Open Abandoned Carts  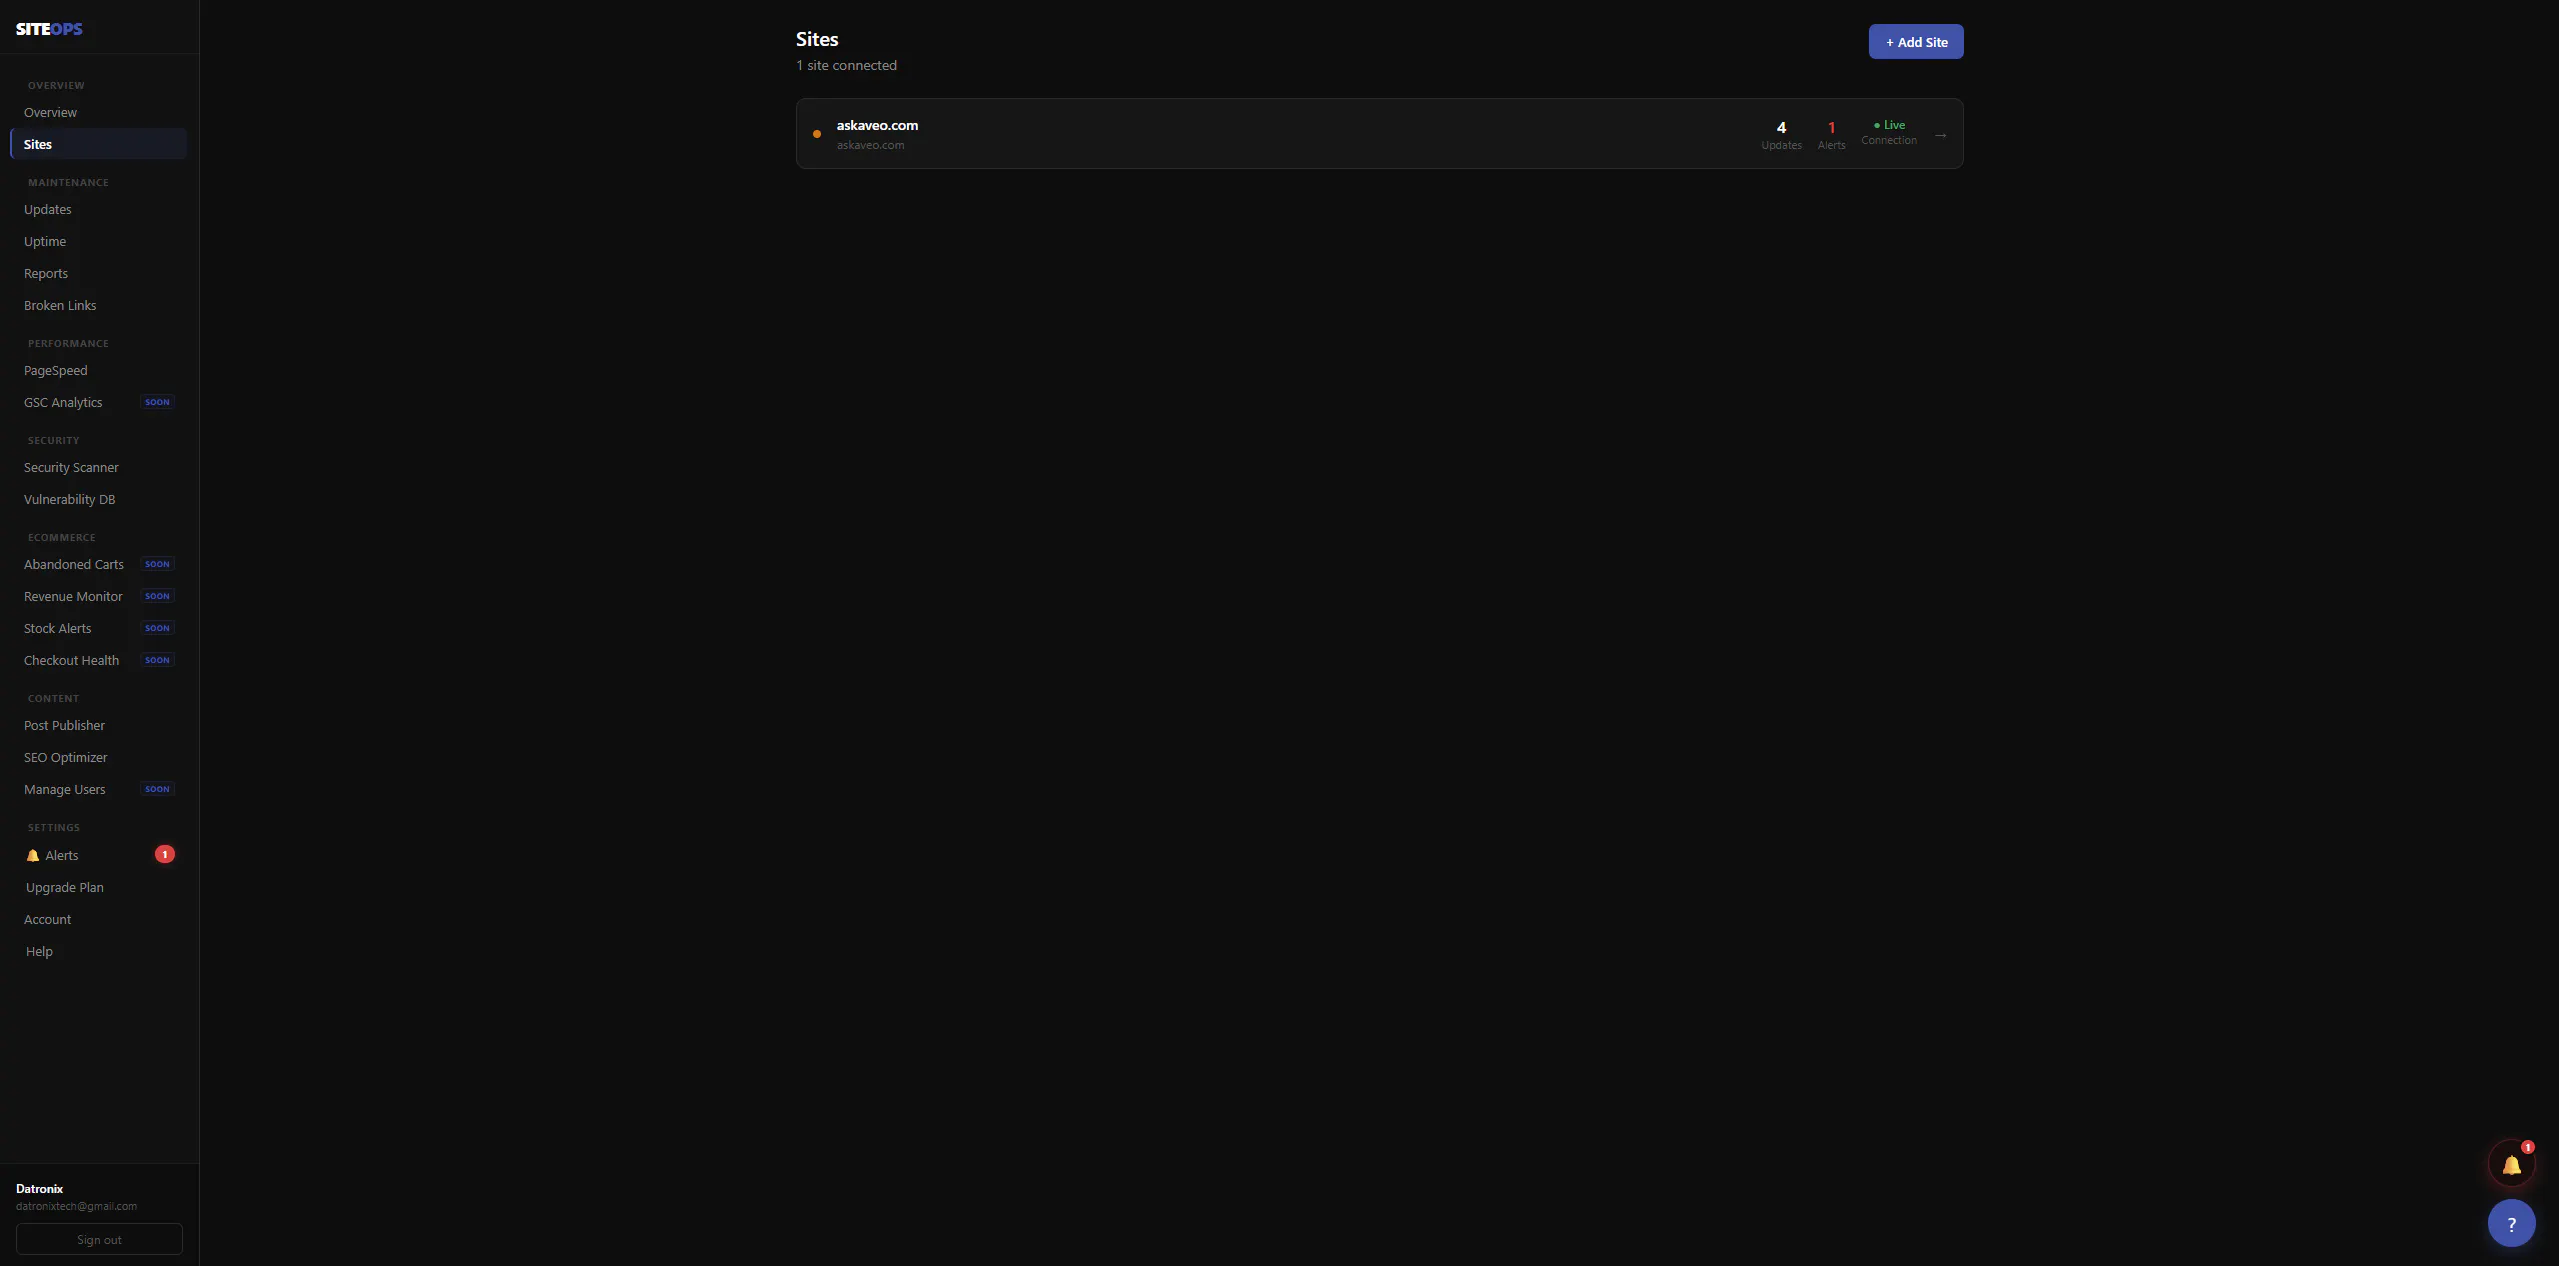point(98,564)
